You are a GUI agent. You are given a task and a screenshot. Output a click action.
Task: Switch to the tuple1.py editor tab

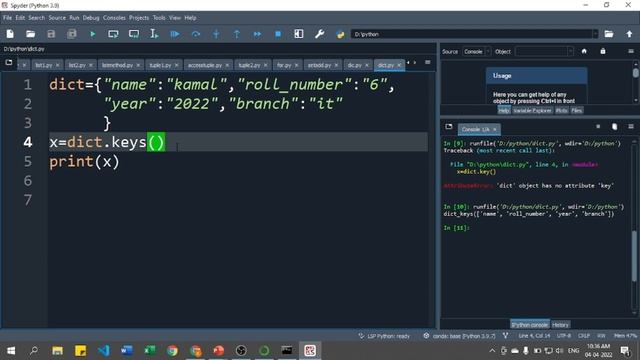[x=160, y=65]
